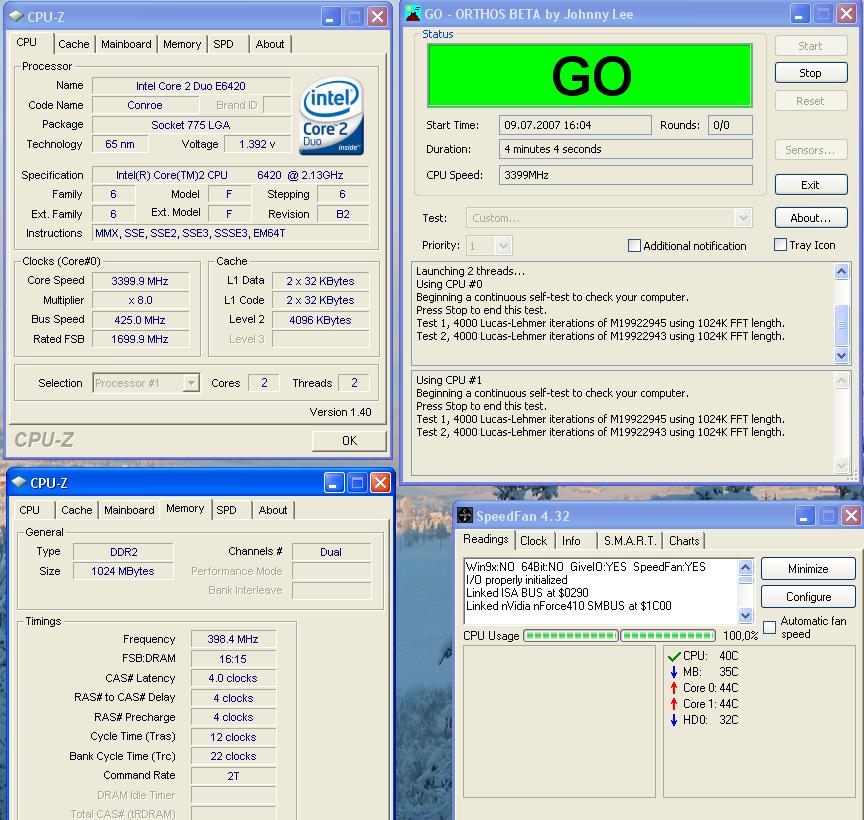Click CPU-Z title icon in top window
864x820 pixels.
[16, 17]
